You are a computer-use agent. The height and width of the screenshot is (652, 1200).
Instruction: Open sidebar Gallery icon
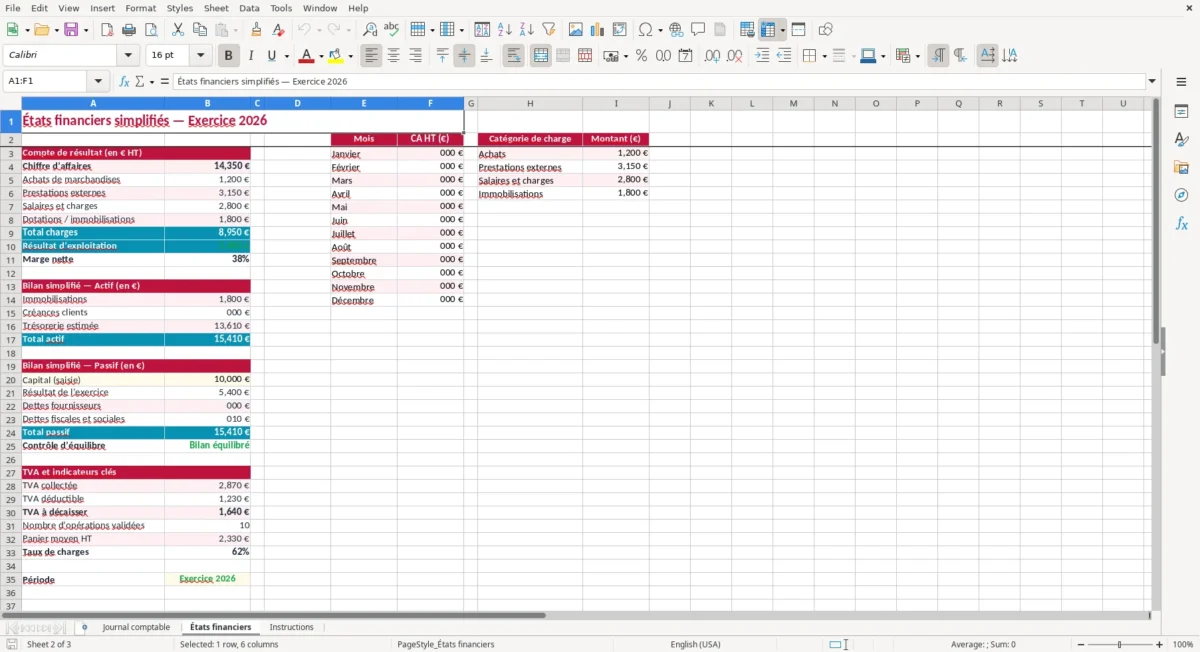(x=1181, y=168)
